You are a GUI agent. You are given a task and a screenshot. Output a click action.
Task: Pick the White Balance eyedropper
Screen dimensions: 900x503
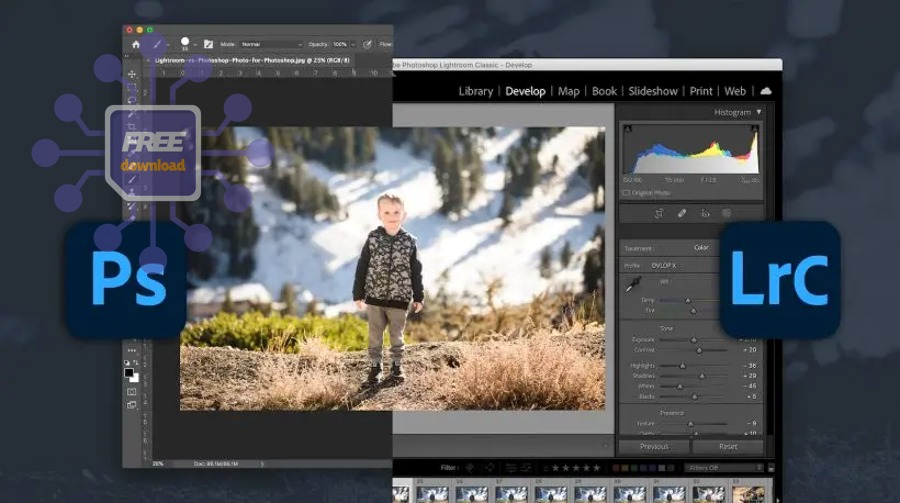(x=633, y=284)
